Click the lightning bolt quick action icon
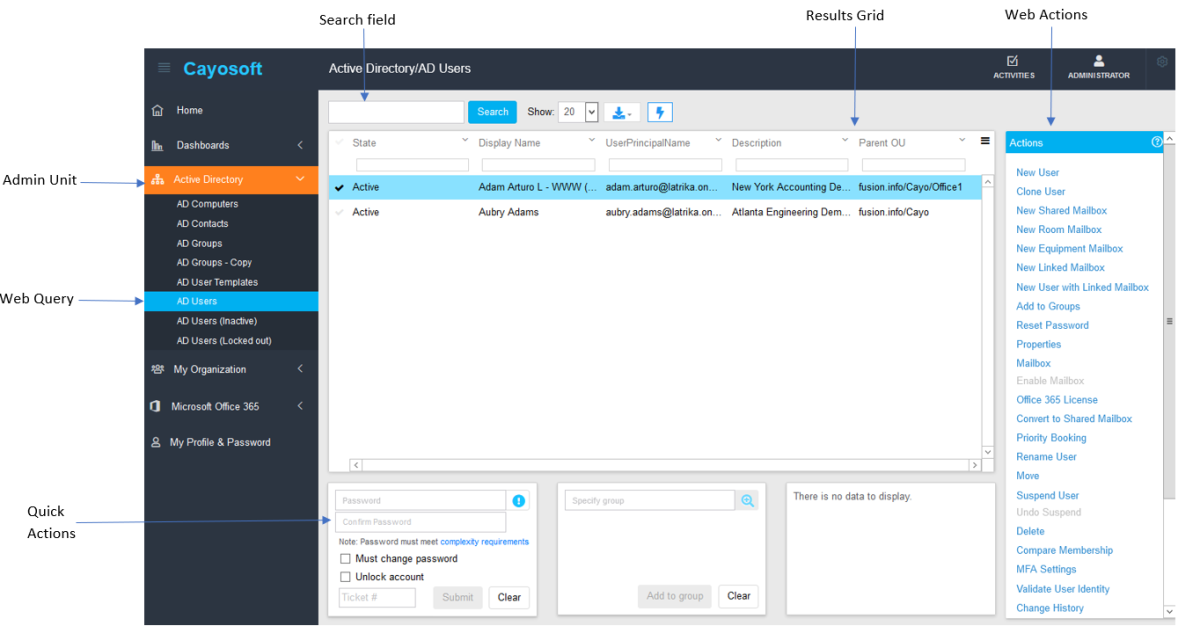 pyautogui.click(x=660, y=112)
